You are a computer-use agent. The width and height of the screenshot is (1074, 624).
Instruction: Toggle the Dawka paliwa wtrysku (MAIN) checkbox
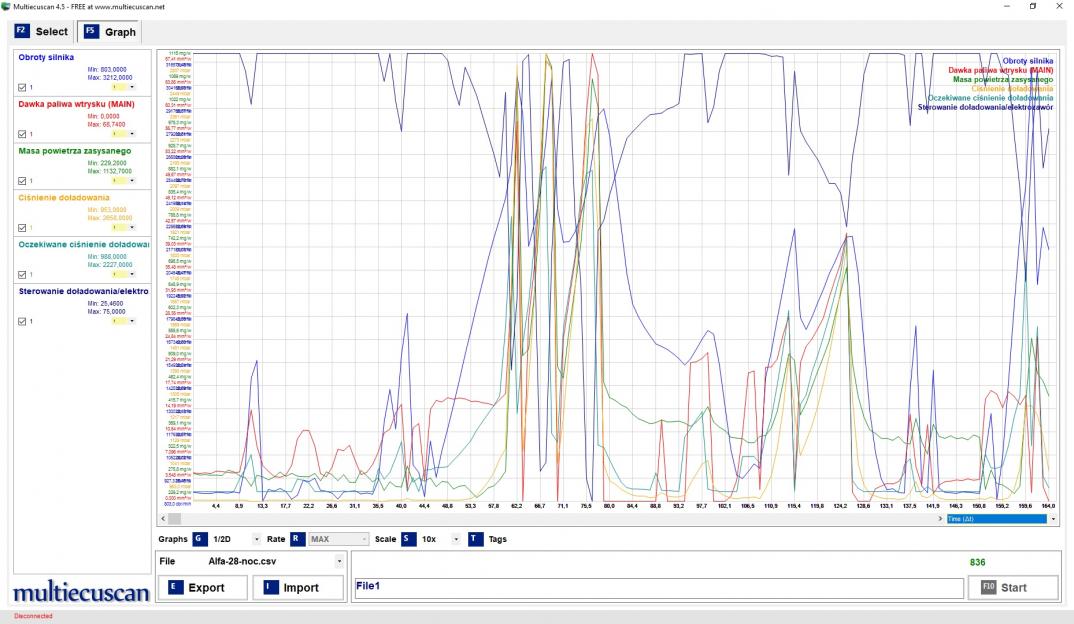click(x=23, y=134)
